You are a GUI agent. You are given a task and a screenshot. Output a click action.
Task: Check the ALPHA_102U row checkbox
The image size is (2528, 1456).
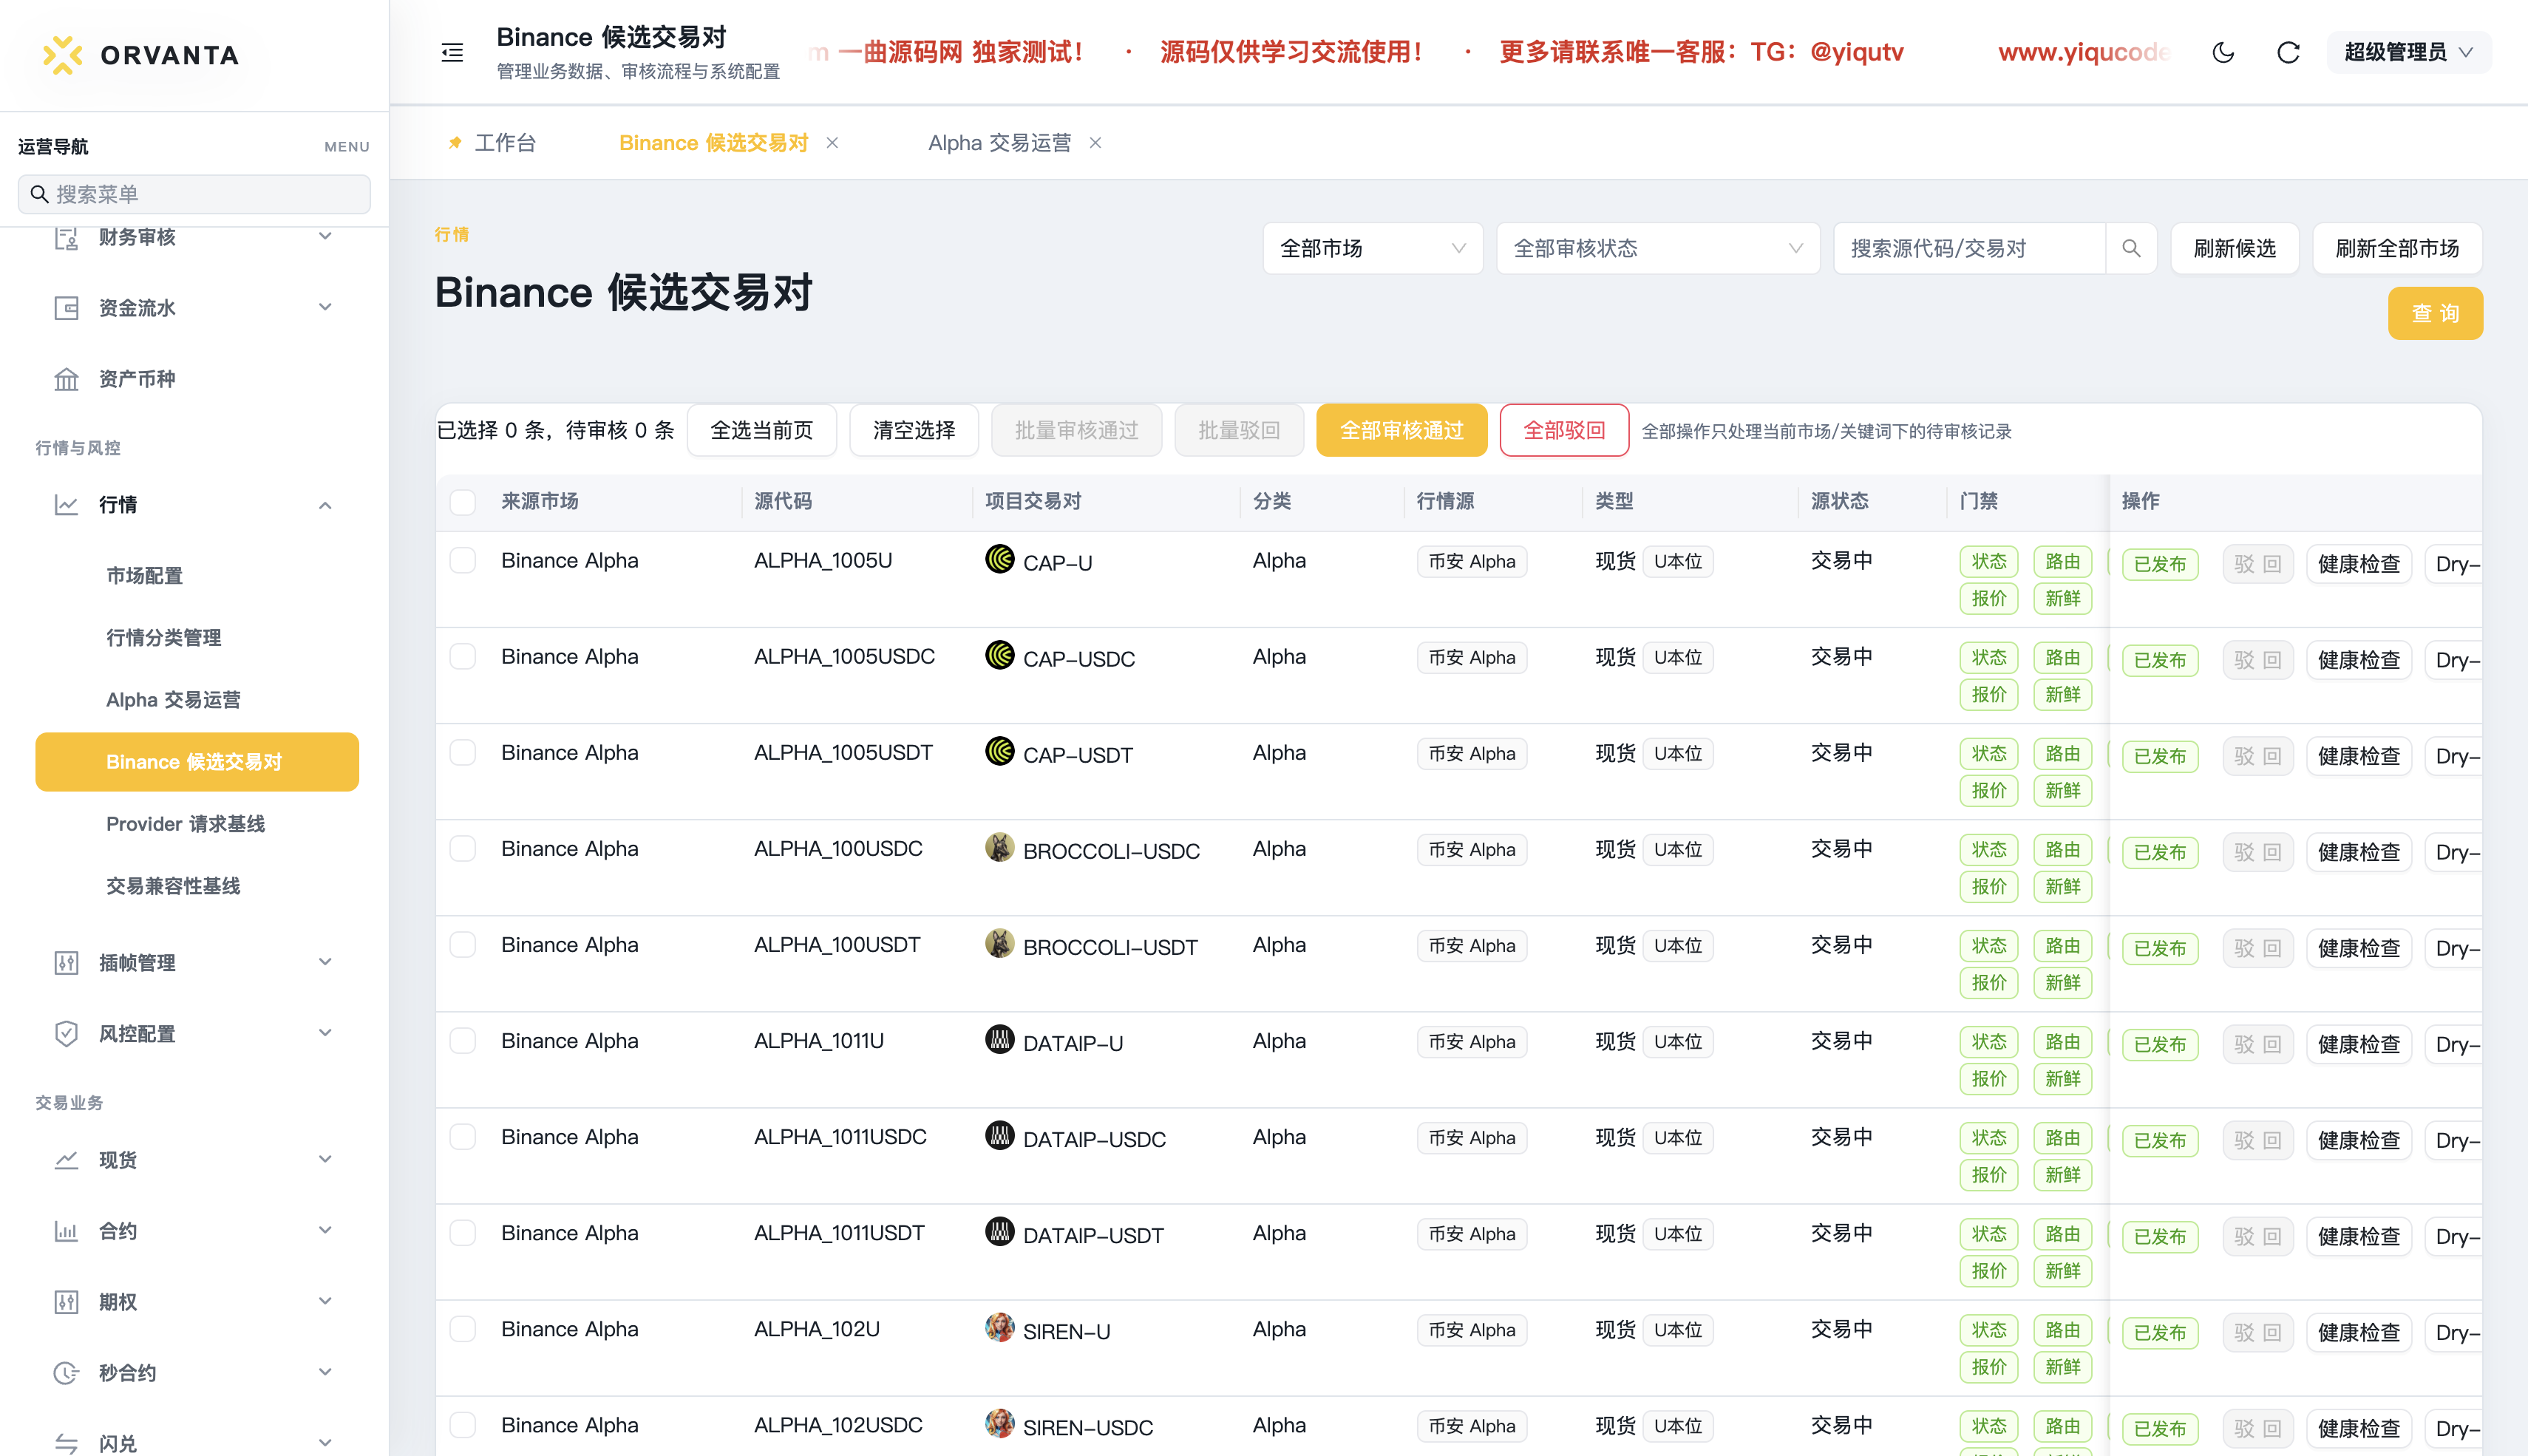pyautogui.click(x=462, y=1328)
